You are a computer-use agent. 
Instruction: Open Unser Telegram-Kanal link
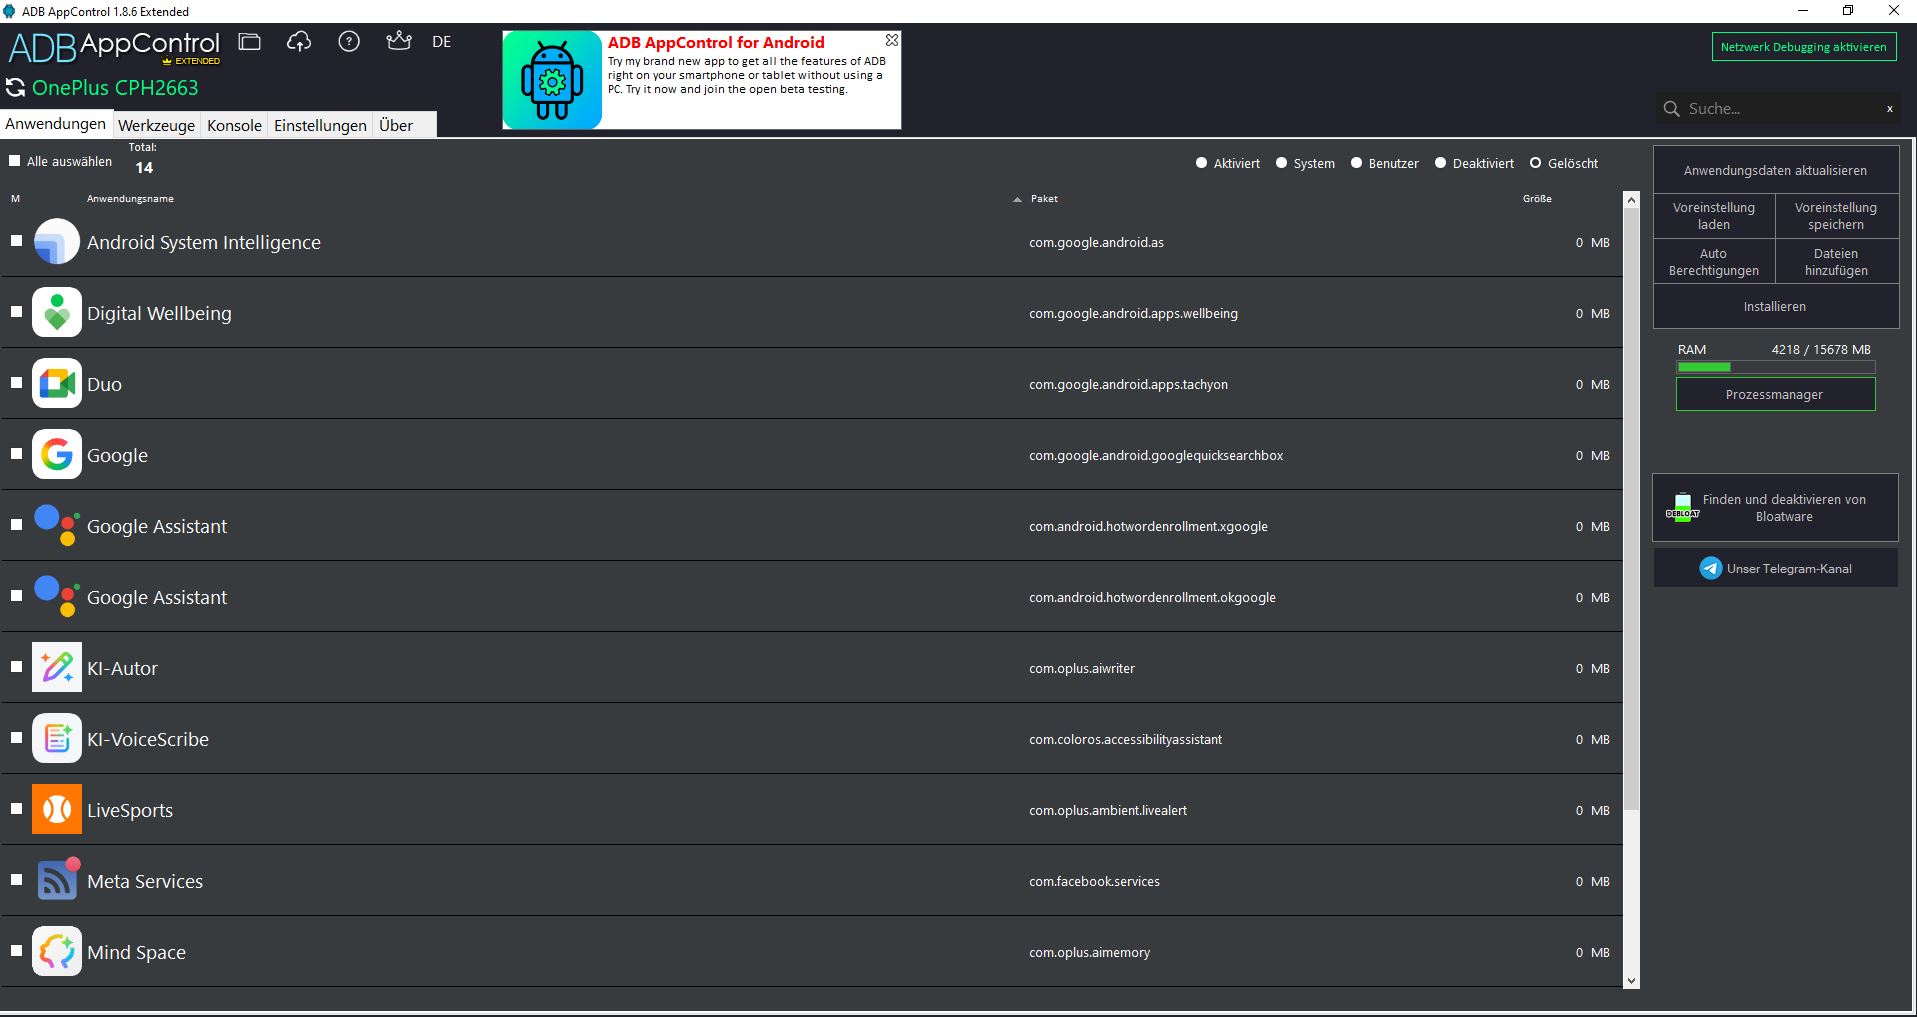coord(1775,568)
